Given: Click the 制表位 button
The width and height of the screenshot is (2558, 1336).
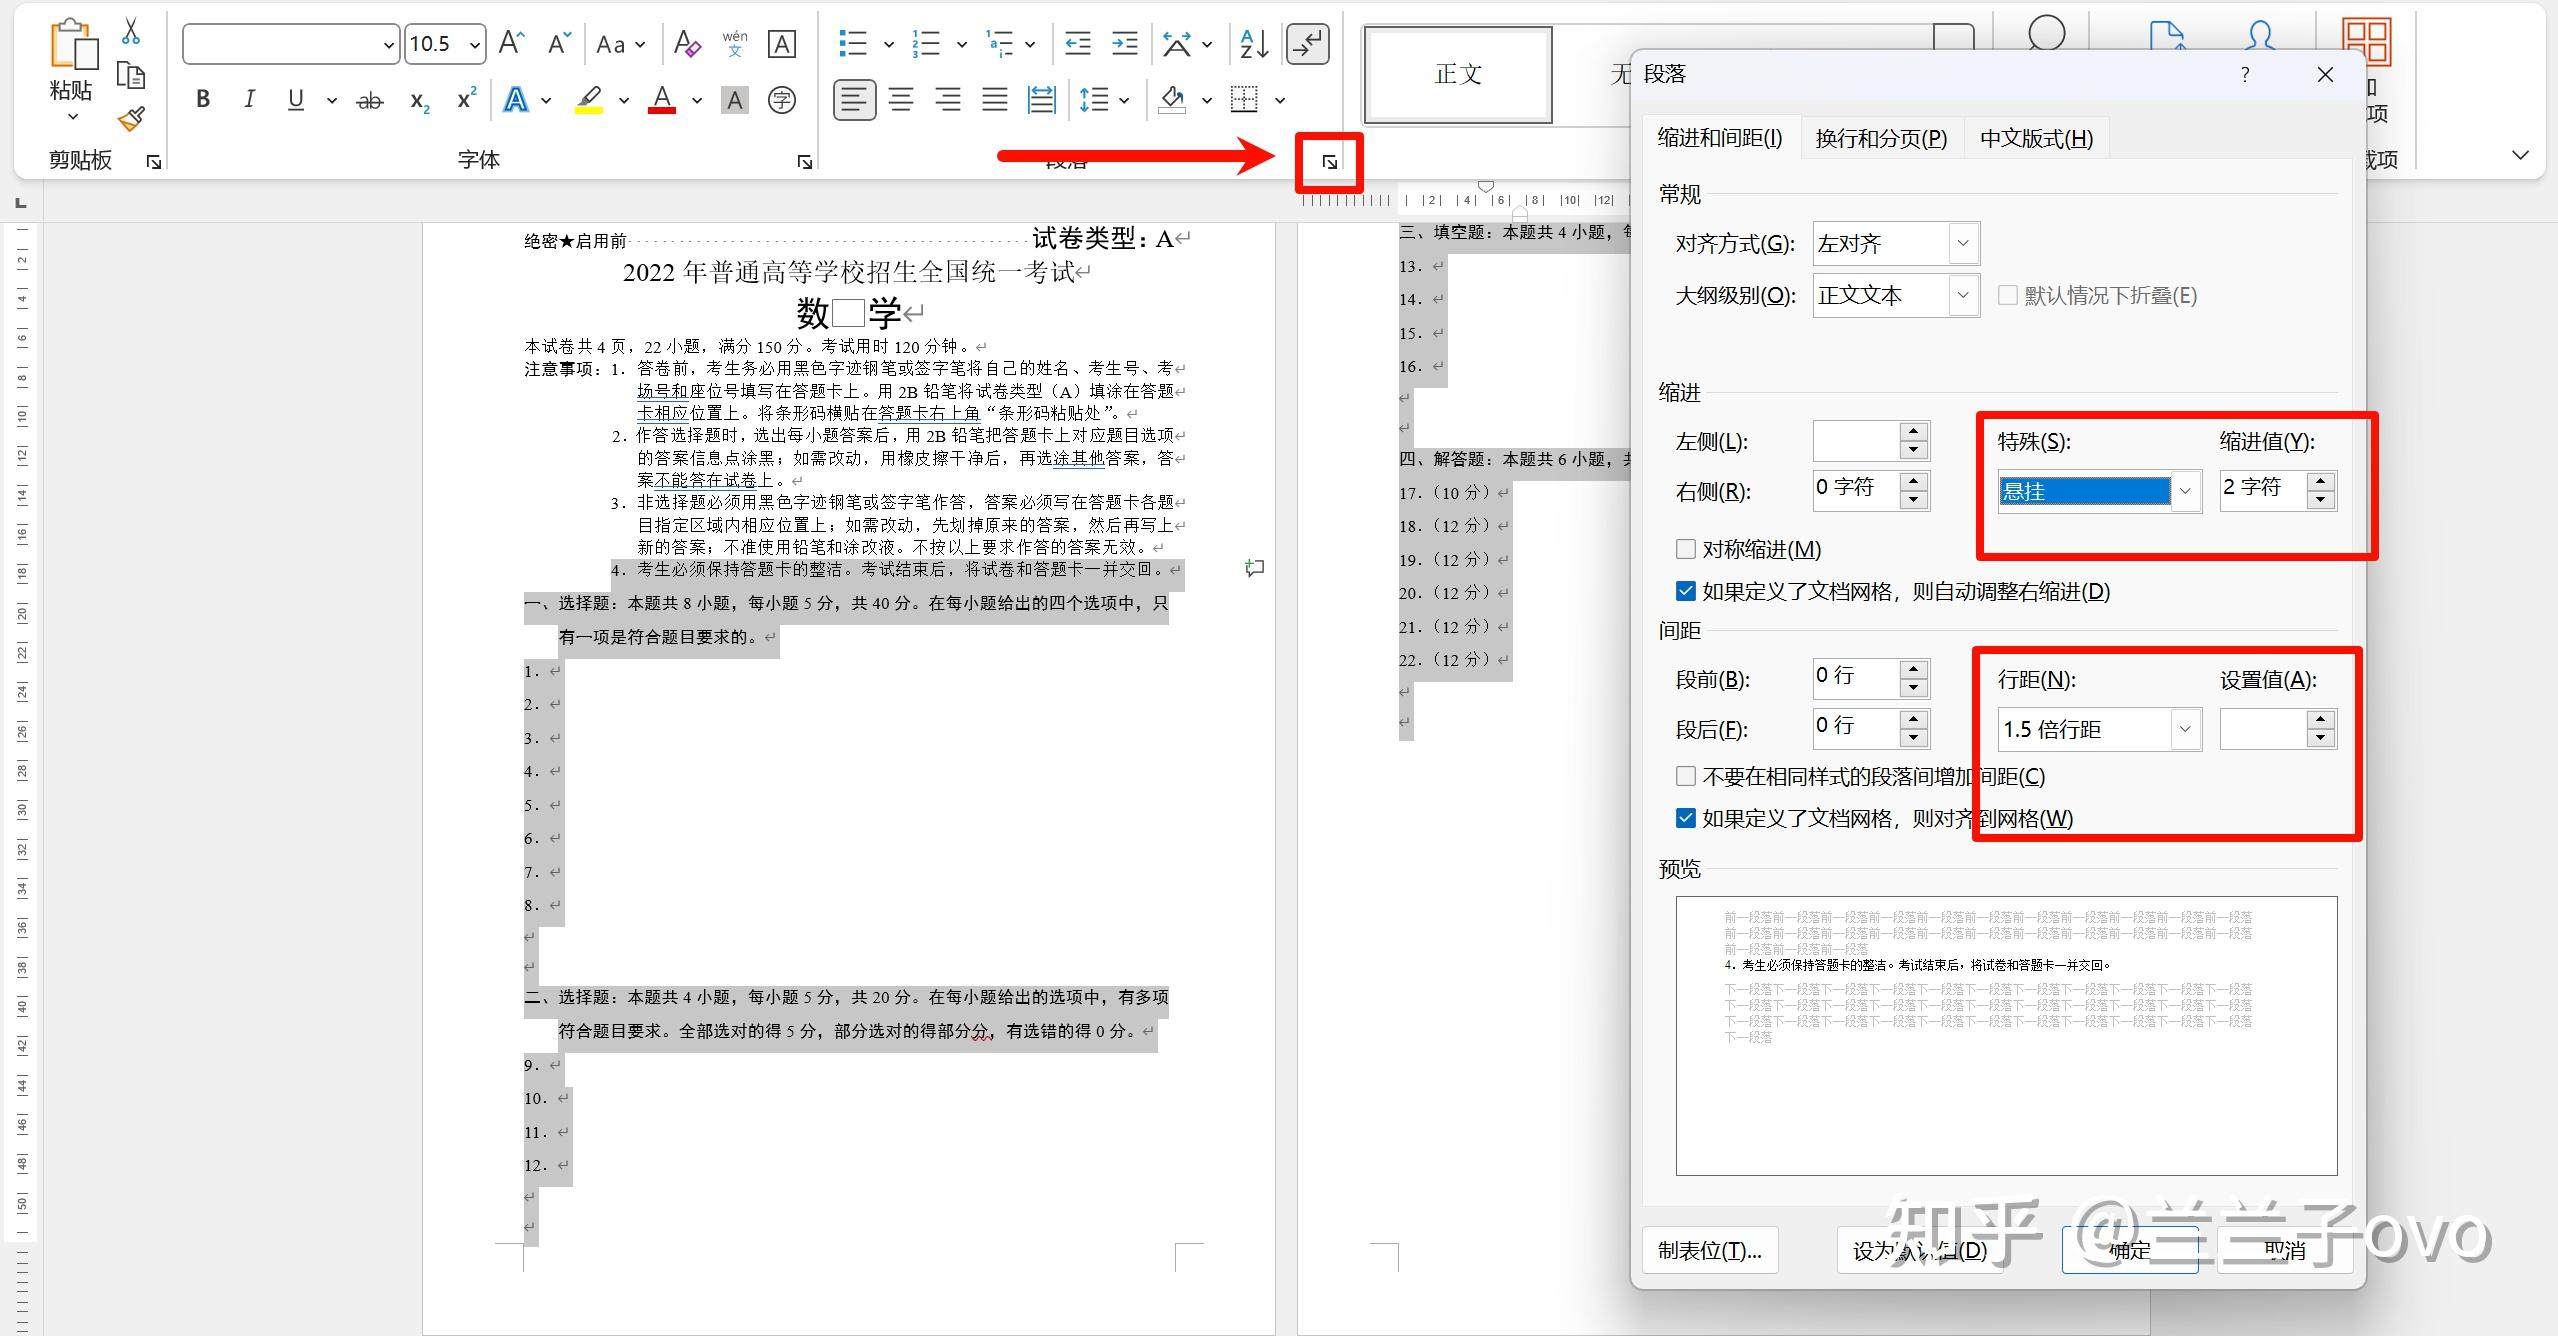Looking at the screenshot, I should [1709, 1250].
